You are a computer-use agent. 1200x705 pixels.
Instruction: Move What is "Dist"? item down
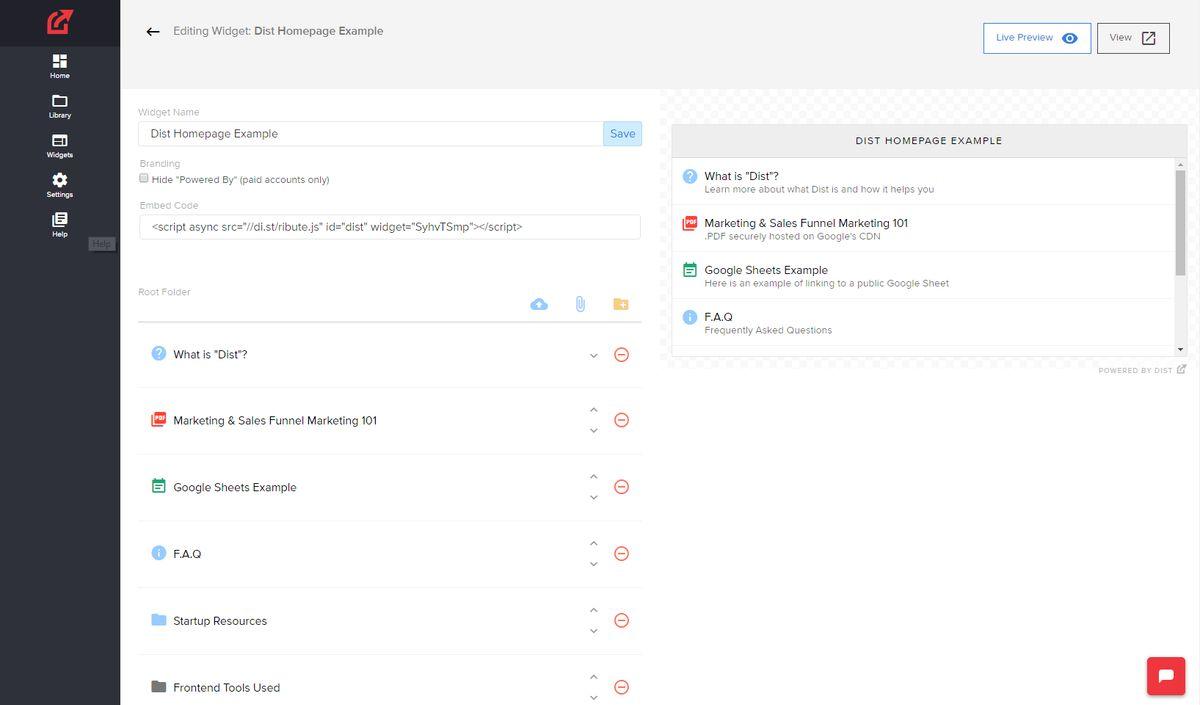coord(594,356)
